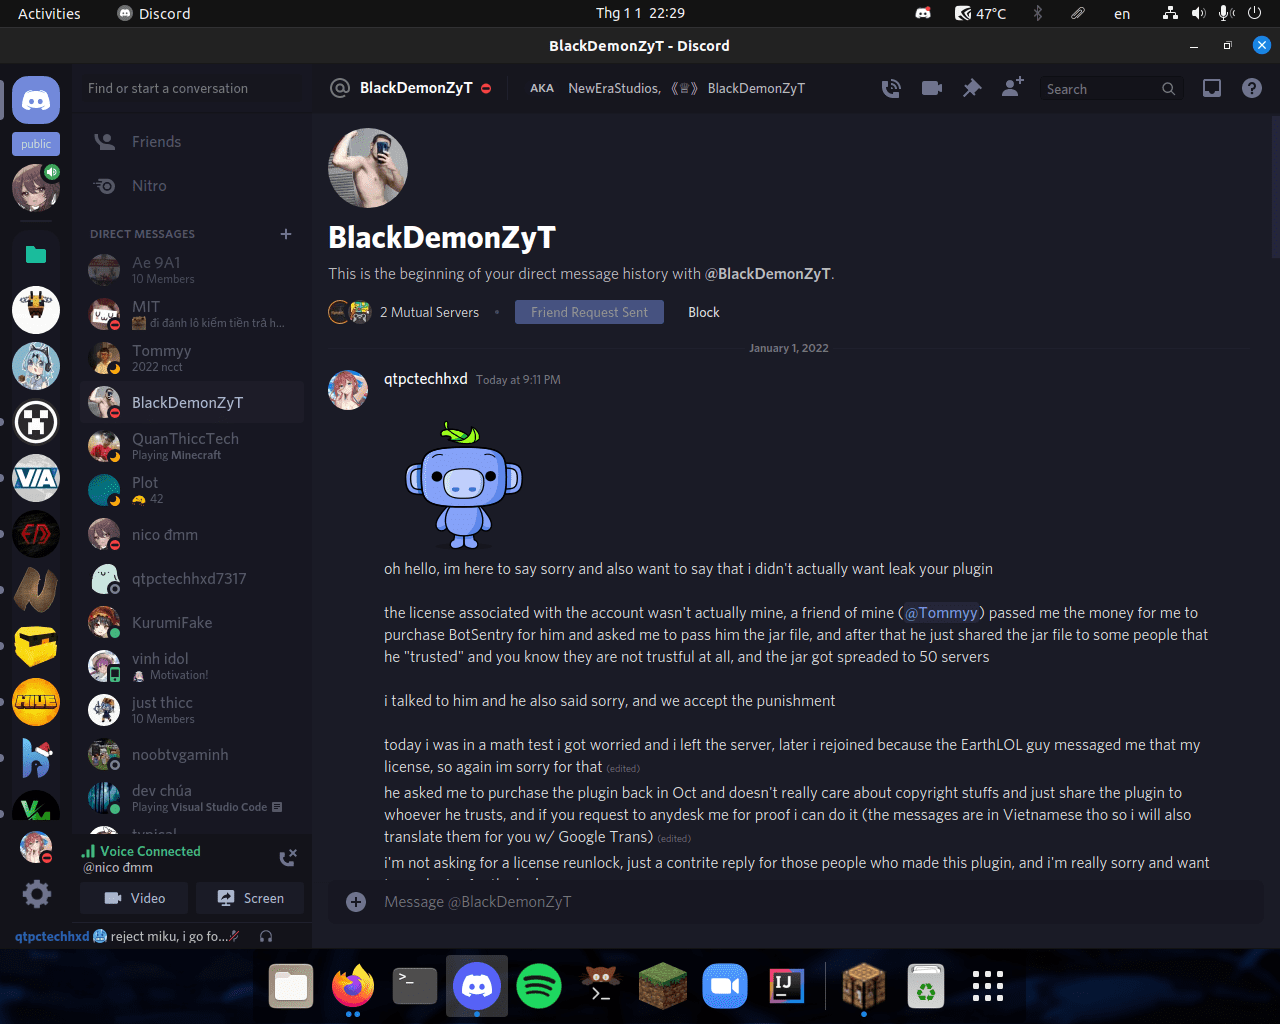Open the HIVE server icon
The height and width of the screenshot is (1024, 1280).
point(36,702)
